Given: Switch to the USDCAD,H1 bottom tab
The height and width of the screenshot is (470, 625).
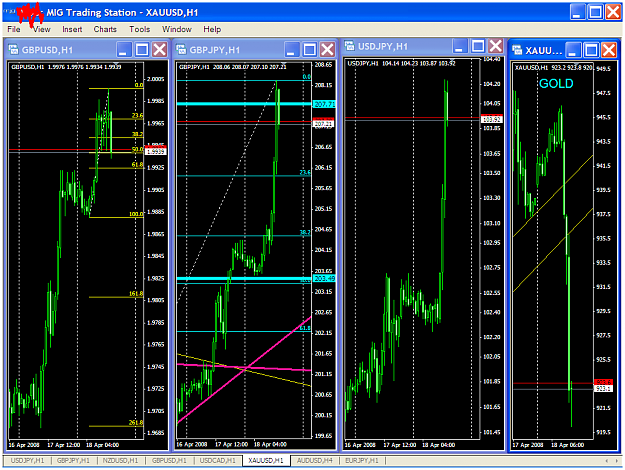Looking at the screenshot, I should click(x=218, y=460).
